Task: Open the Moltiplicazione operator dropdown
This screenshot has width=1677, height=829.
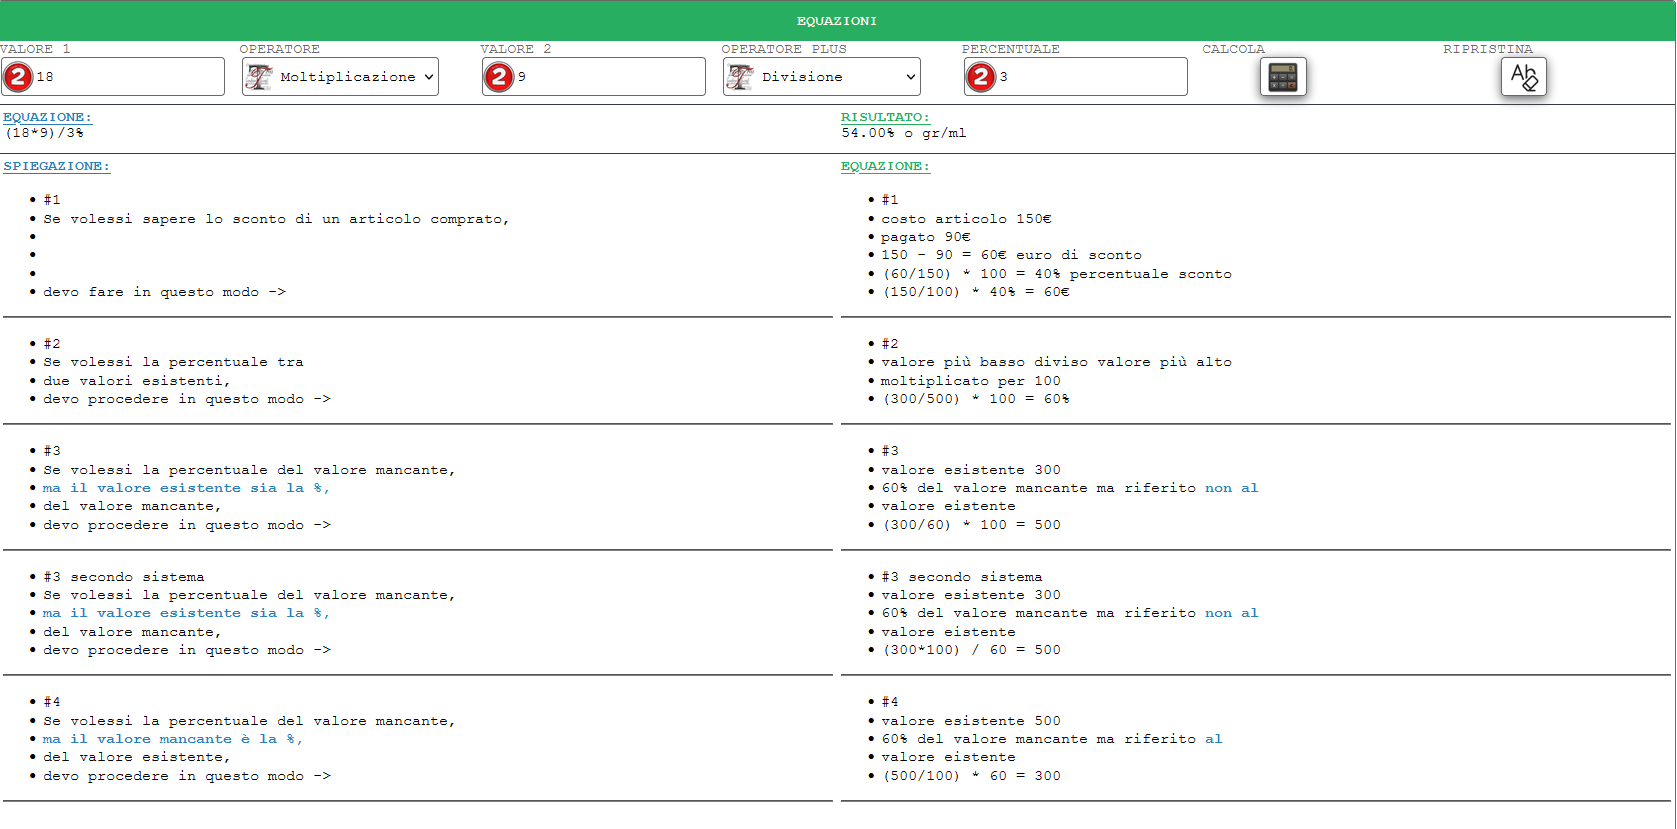Action: click(340, 77)
